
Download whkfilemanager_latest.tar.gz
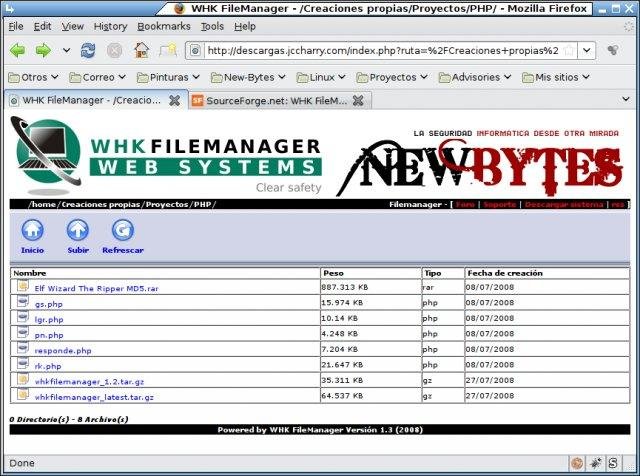pos(94,397)
